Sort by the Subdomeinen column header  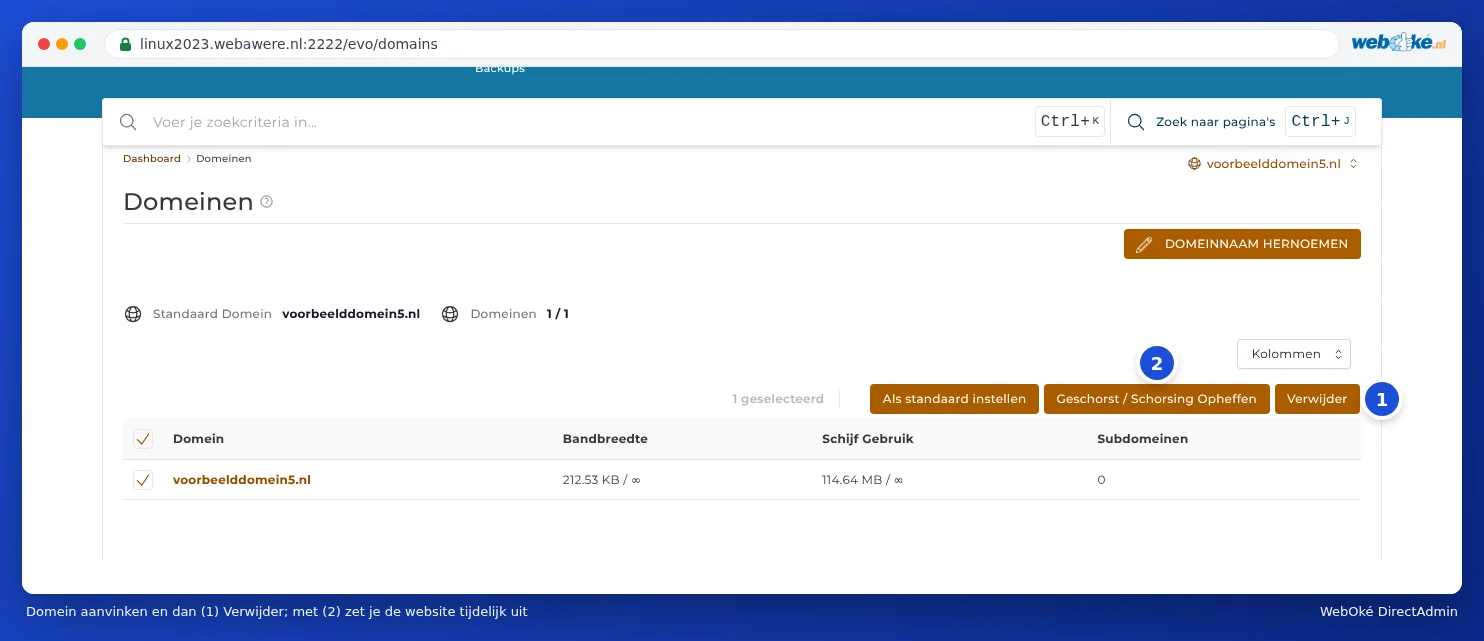[x=1142, y=439]
